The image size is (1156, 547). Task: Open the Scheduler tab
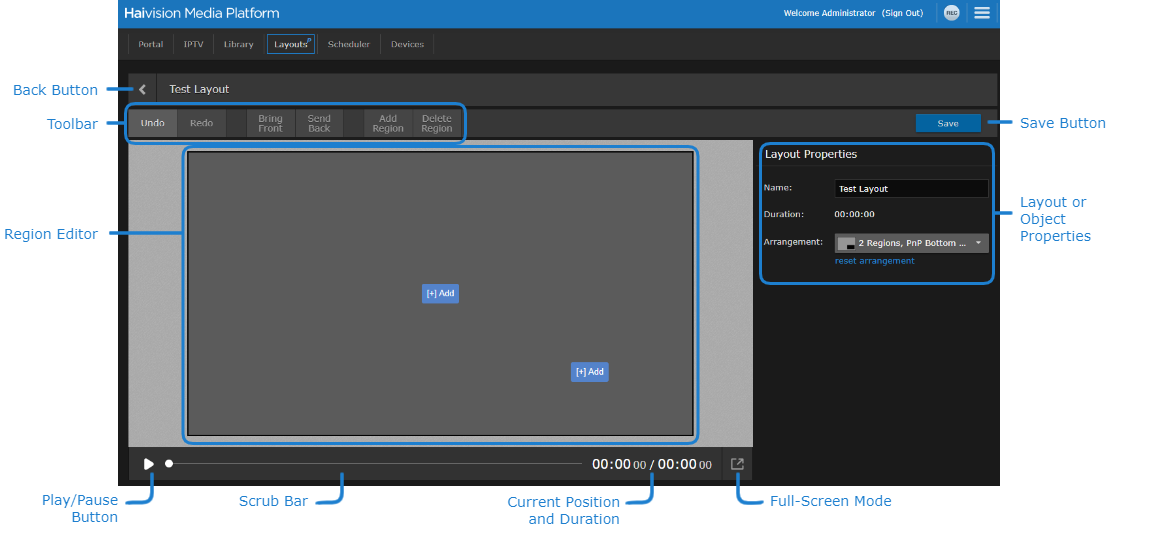[348, 44]
